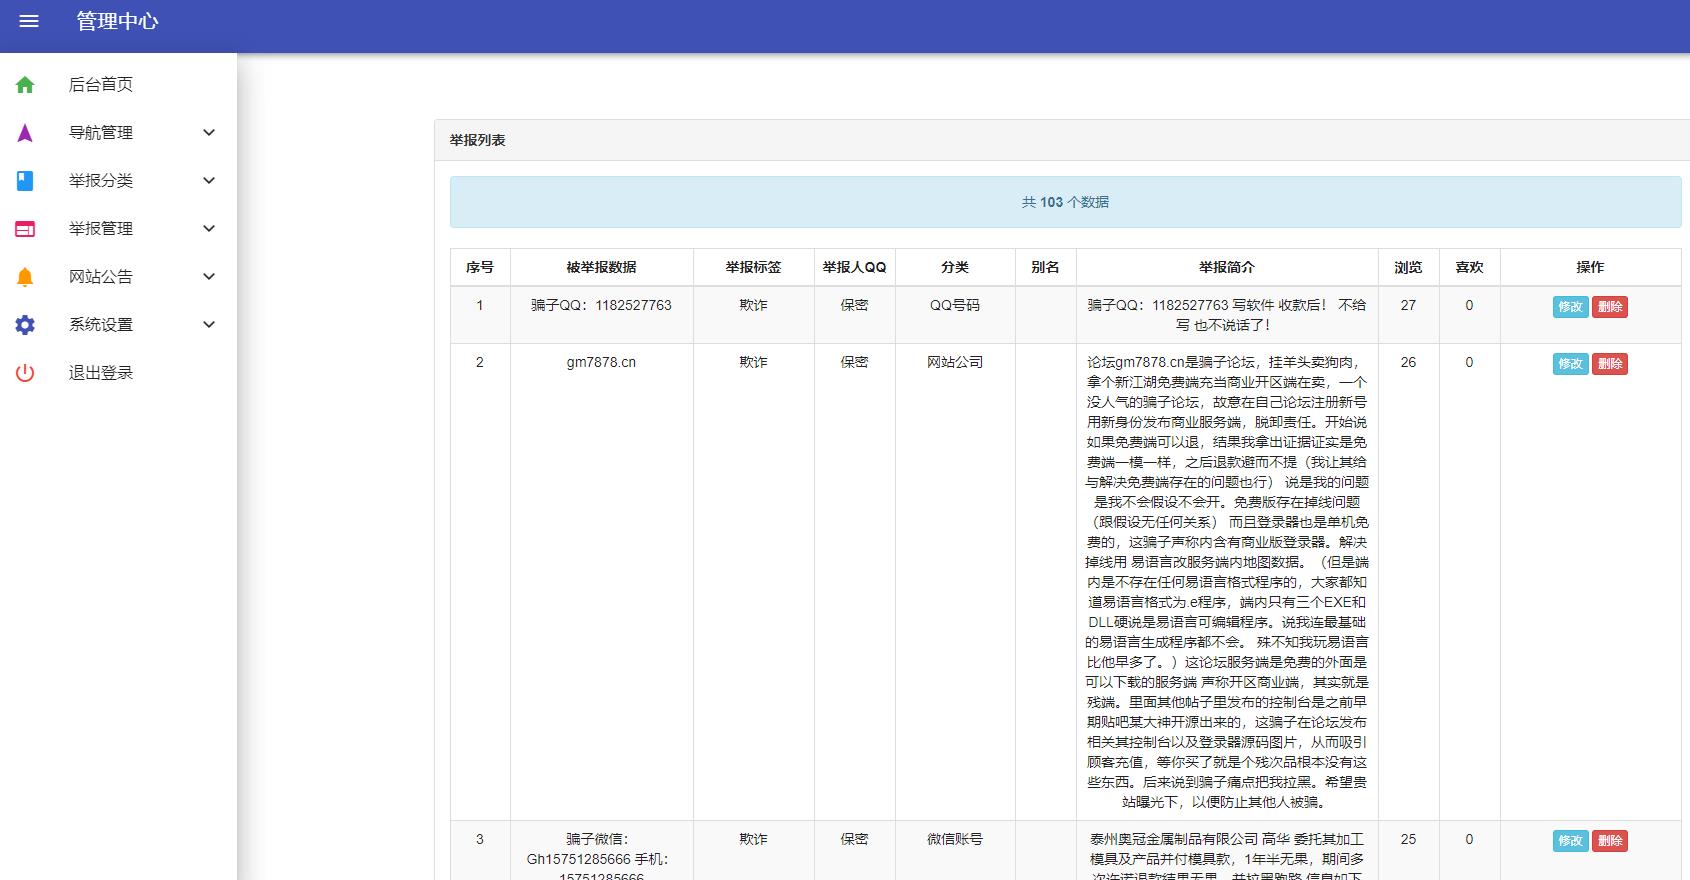Screen dimensions: 1690x880
Task: Click 修改 button for gm7878.cn row
Action: point(1570,364)
